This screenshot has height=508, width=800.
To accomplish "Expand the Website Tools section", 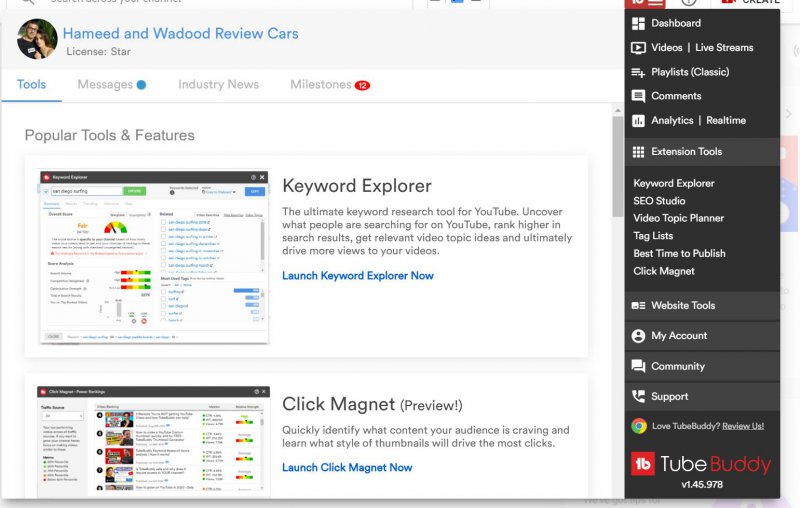I will (x=683, y=305).
